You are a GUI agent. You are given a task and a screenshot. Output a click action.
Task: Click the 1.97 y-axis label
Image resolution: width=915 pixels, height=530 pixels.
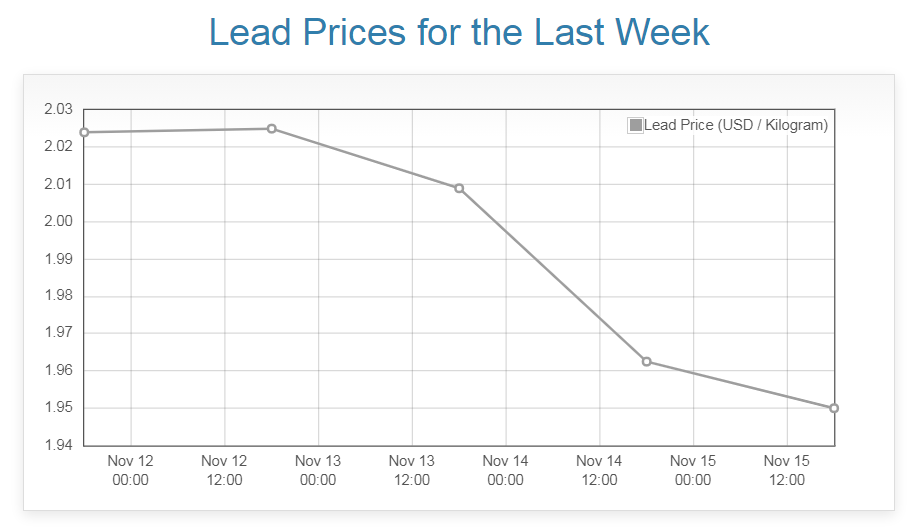click(59, 333)
